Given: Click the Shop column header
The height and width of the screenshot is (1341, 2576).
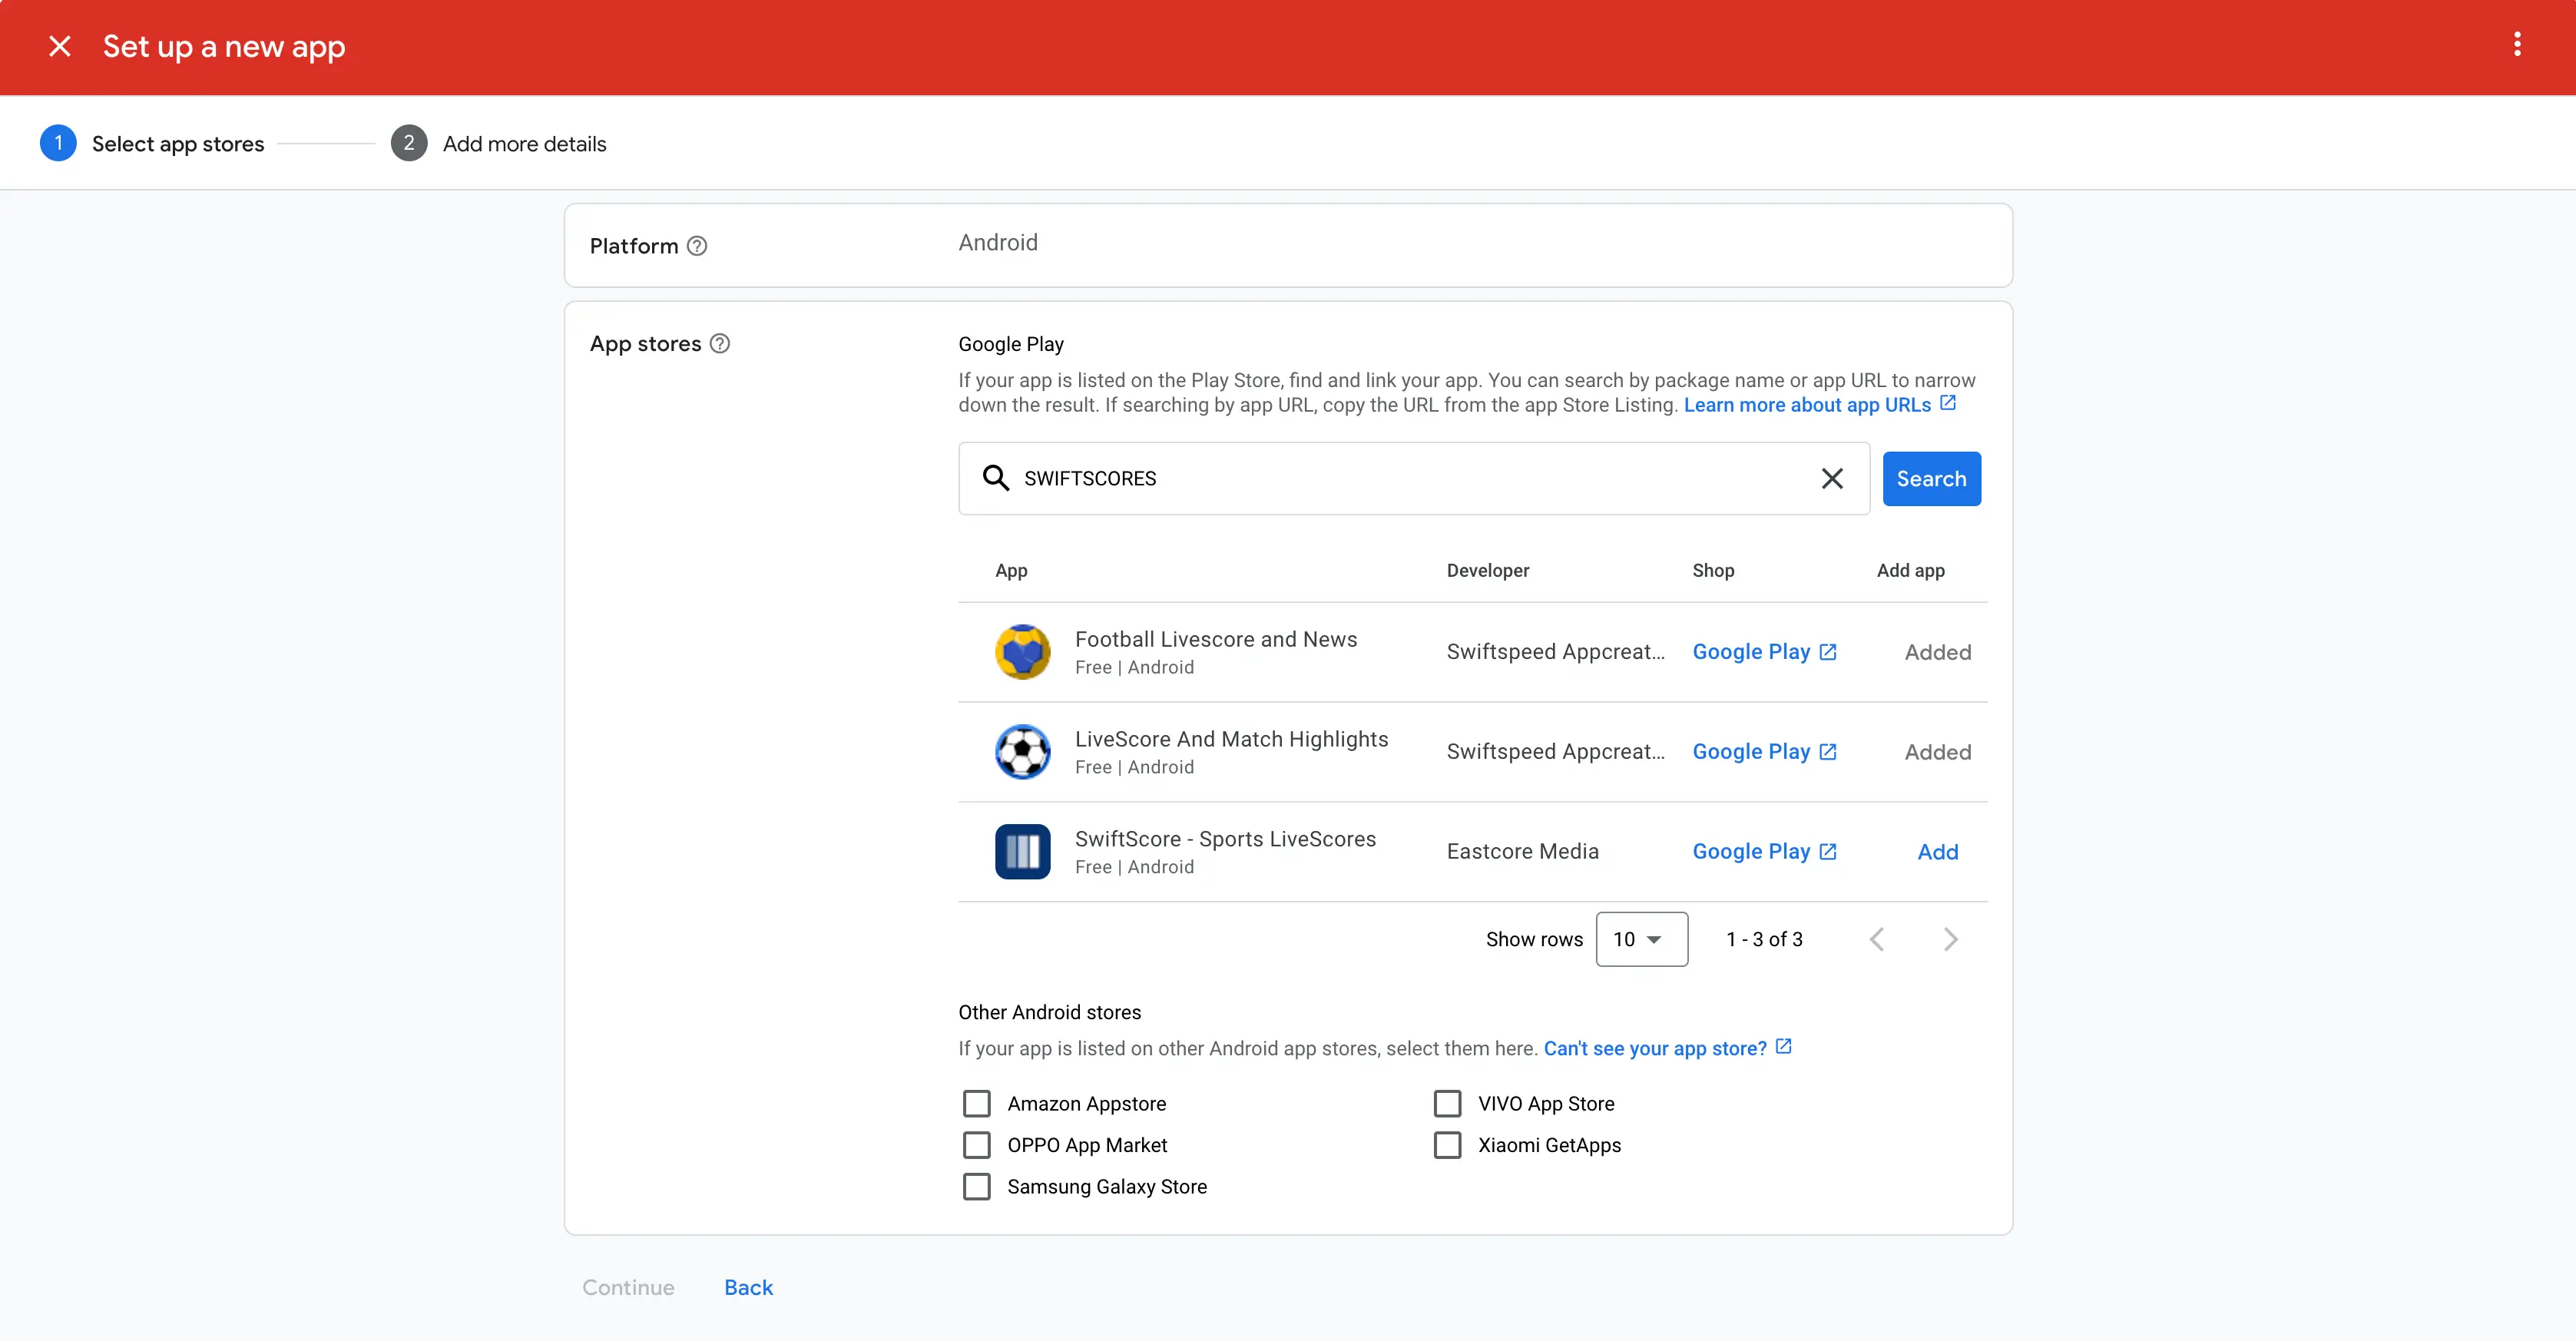Looking at the screenshot, I should click(1713, 571).
